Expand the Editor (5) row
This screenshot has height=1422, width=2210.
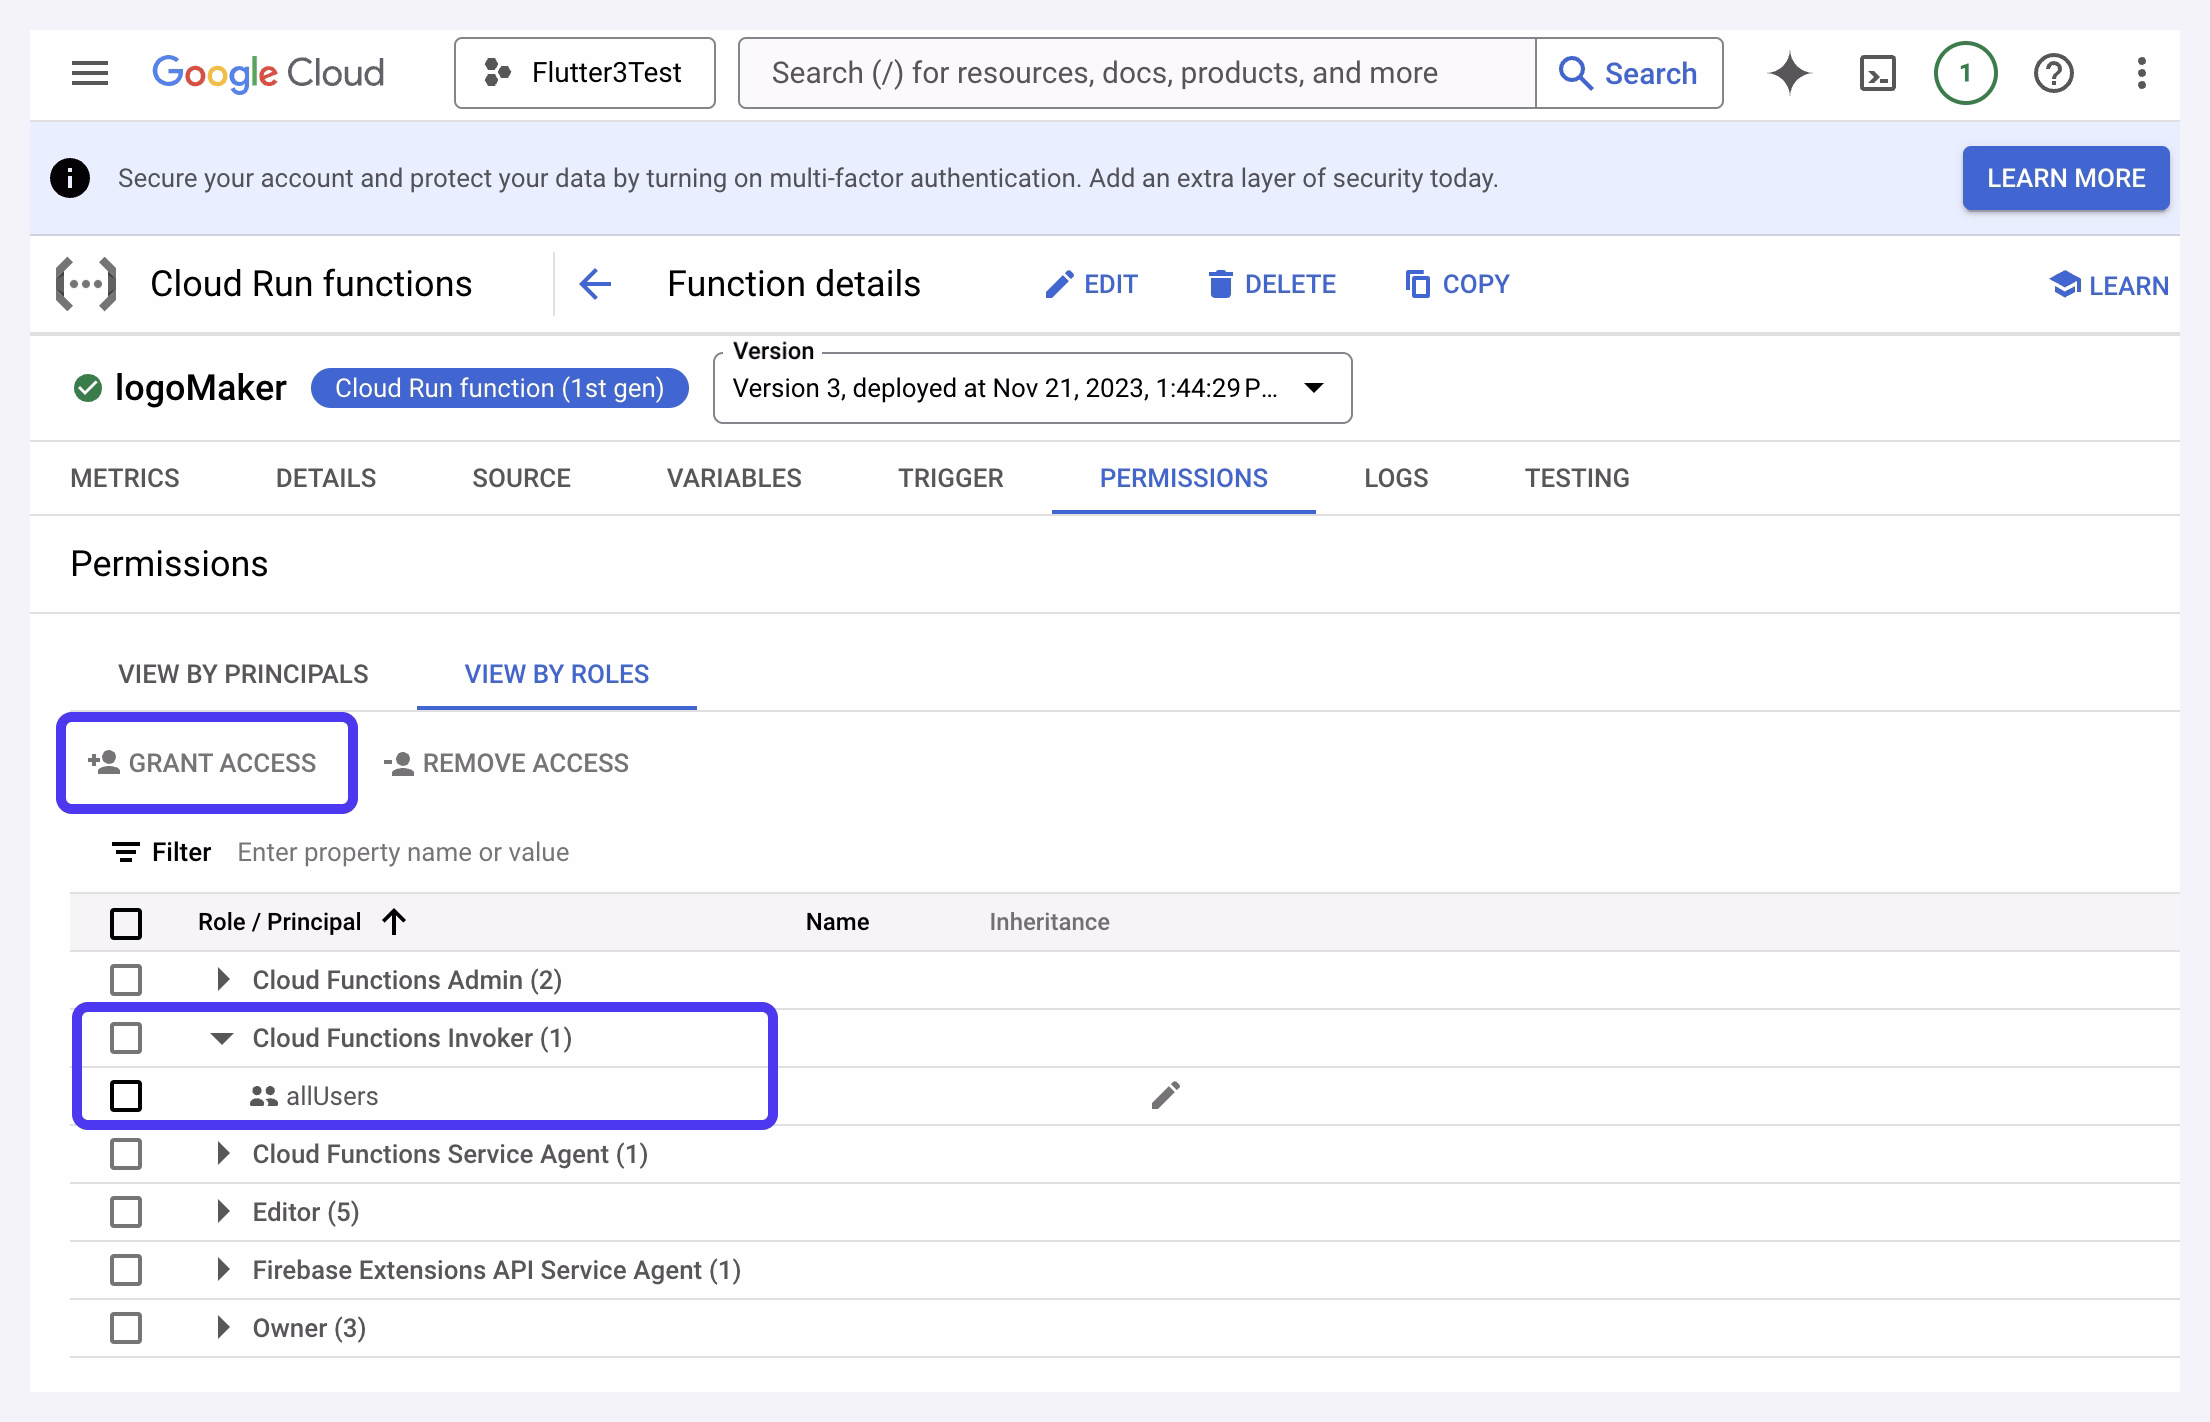coord(223,1212)
